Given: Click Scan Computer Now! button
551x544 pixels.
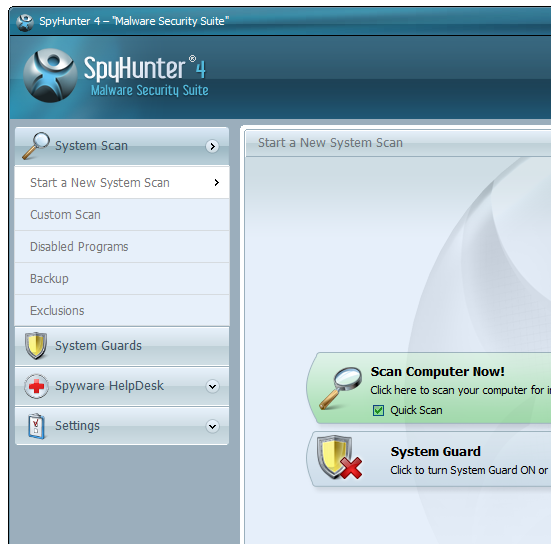Looking at the screenshot, I should pos(429,388).
